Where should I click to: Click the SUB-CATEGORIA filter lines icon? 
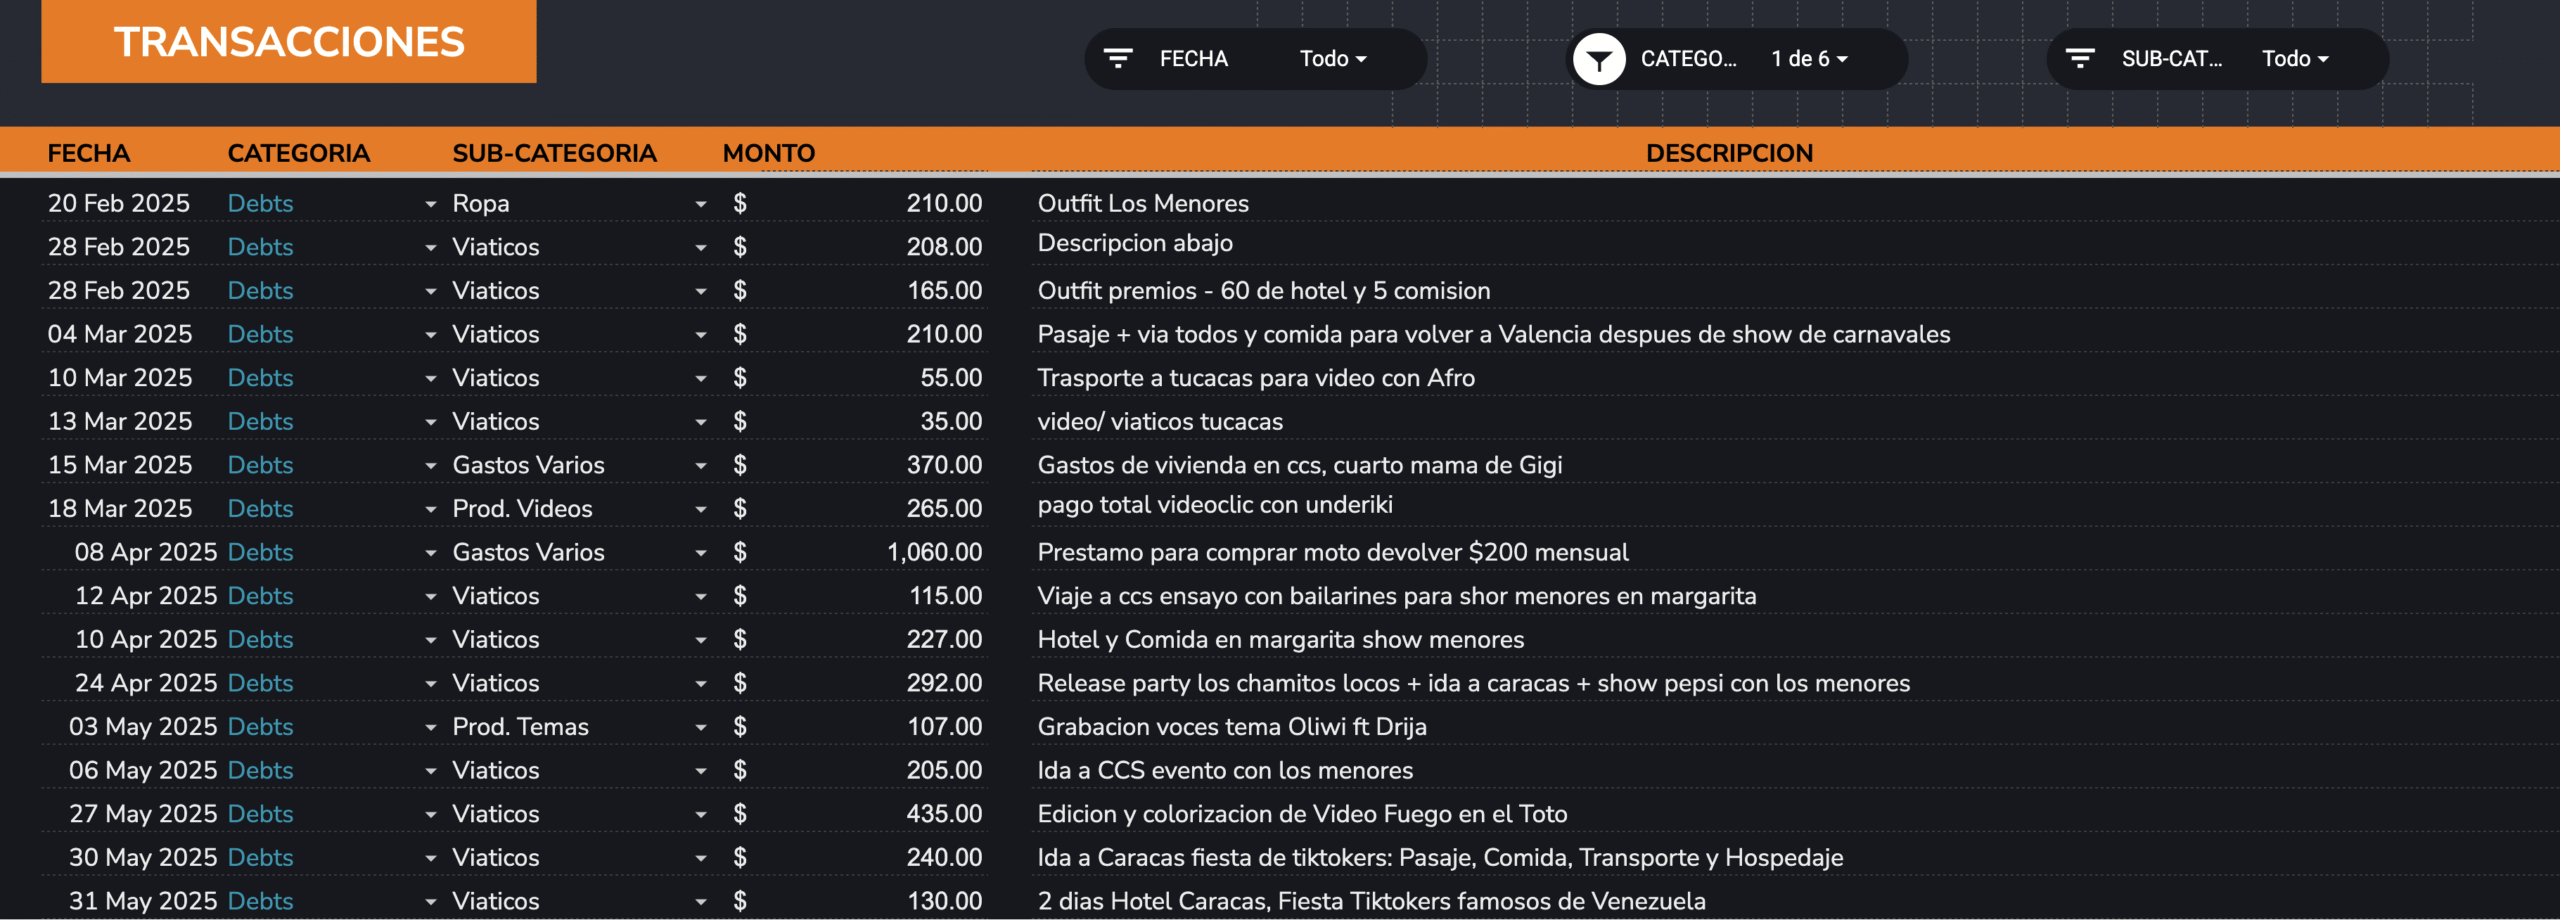point(2079,59)
